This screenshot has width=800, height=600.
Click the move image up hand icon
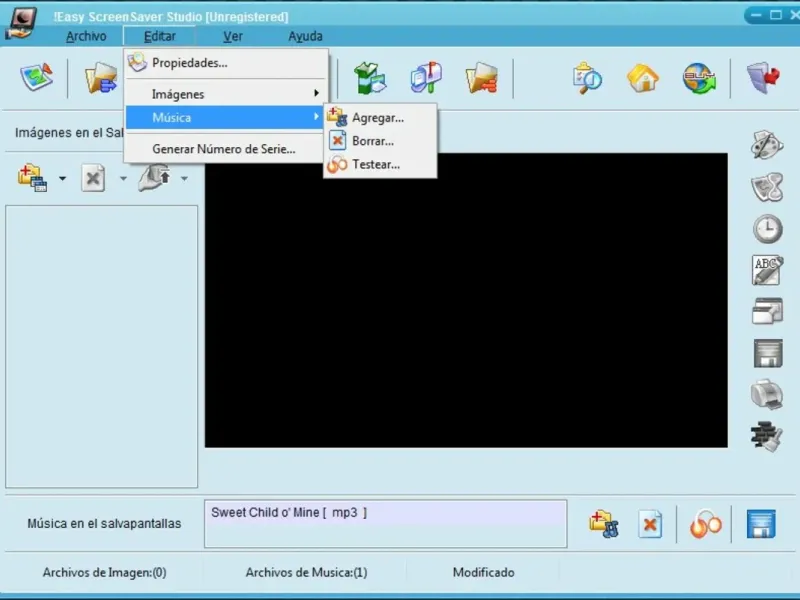point(155,177)
